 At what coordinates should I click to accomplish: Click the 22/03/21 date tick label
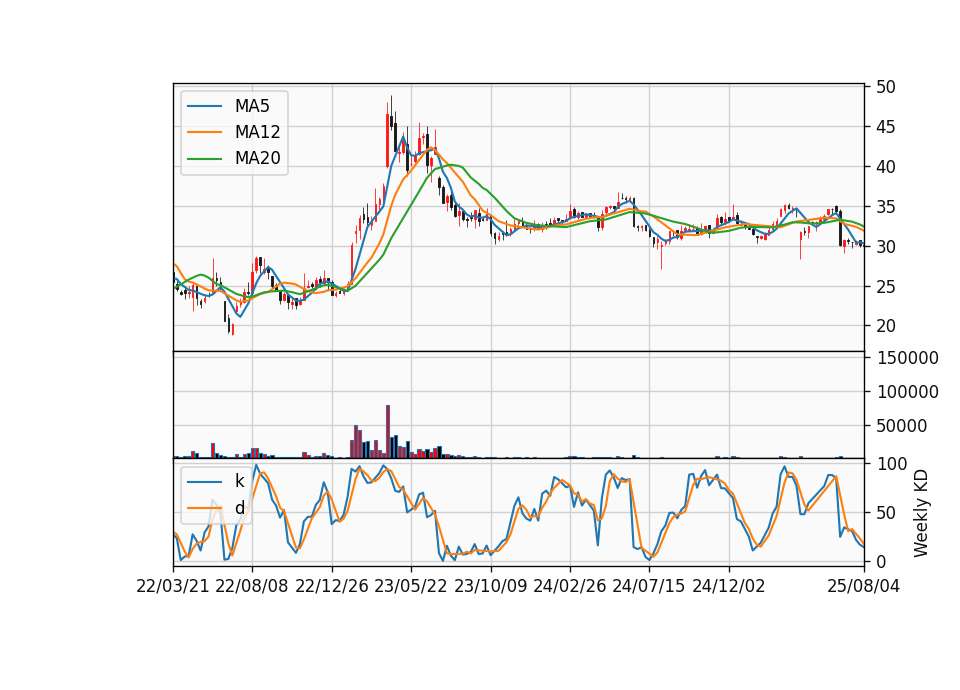(x=173, y=586)
